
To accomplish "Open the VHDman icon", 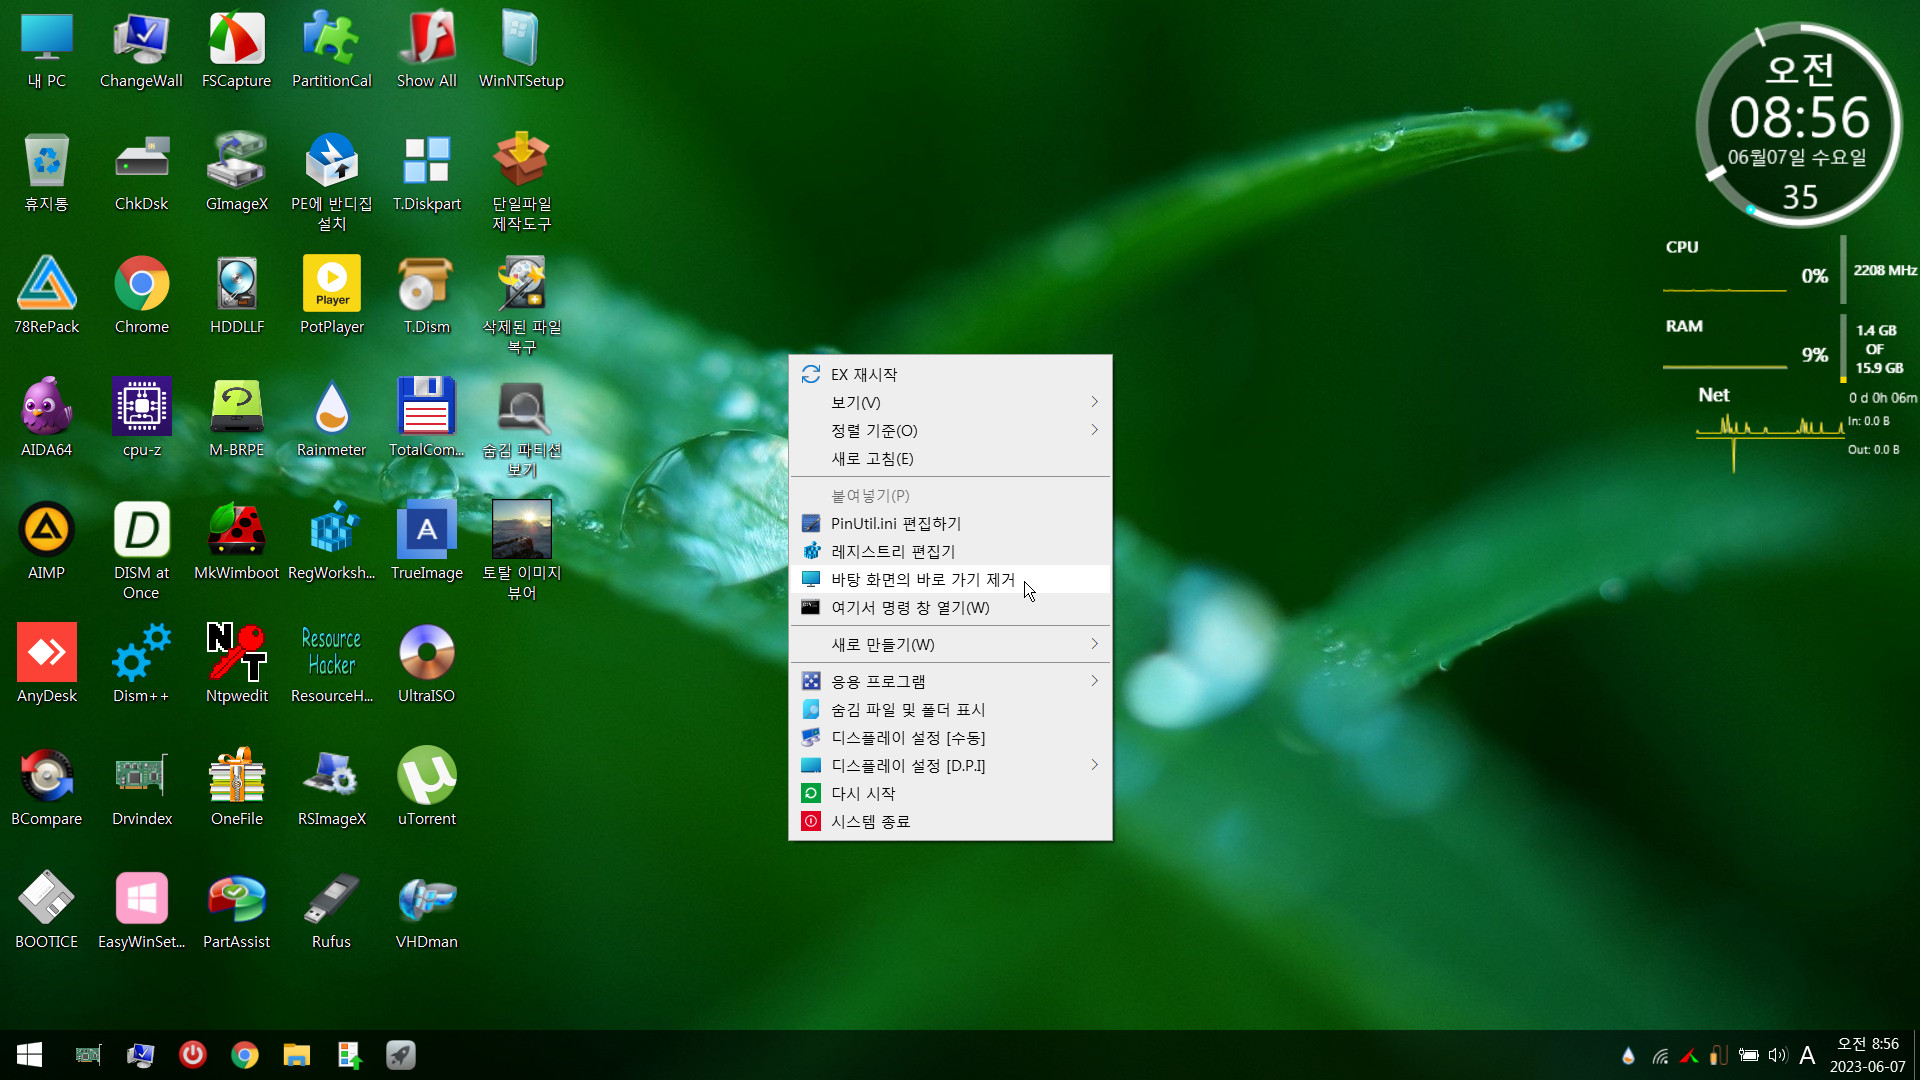I will pos(426,910).
